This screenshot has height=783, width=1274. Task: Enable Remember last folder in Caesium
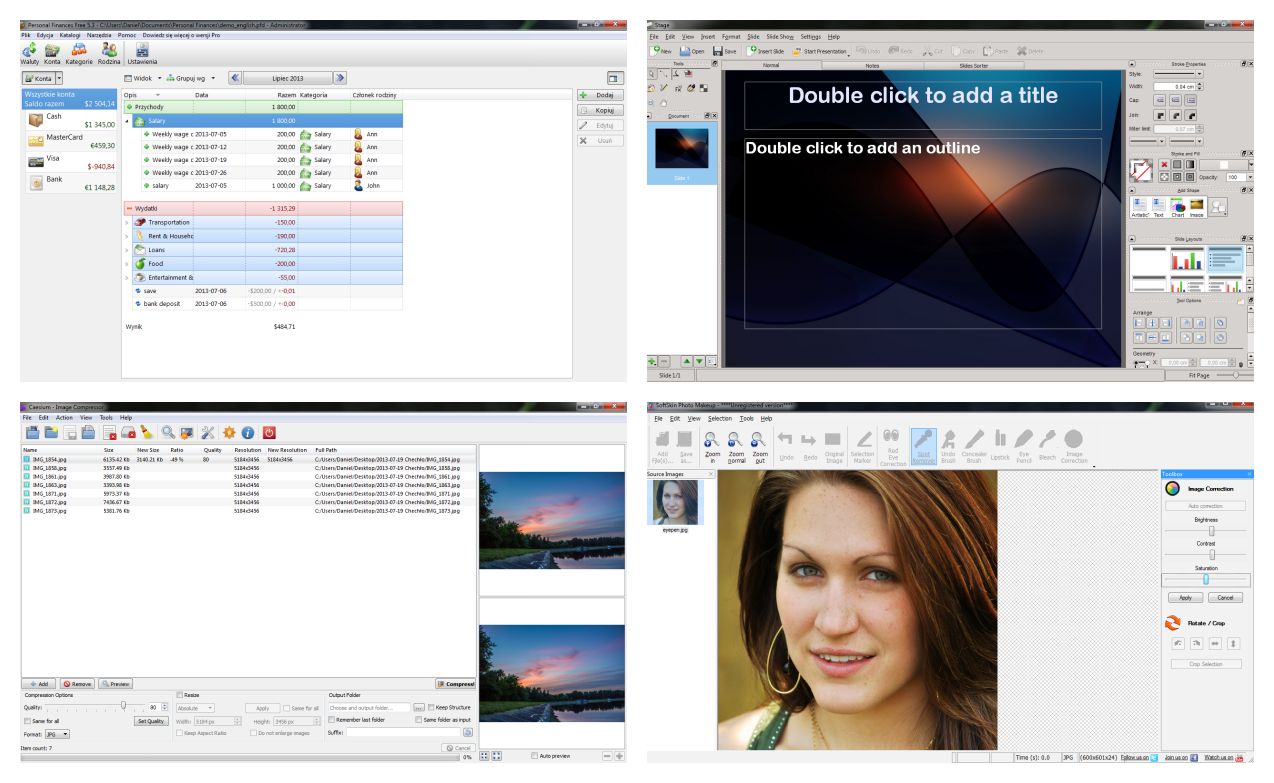(x=332, y=720)
